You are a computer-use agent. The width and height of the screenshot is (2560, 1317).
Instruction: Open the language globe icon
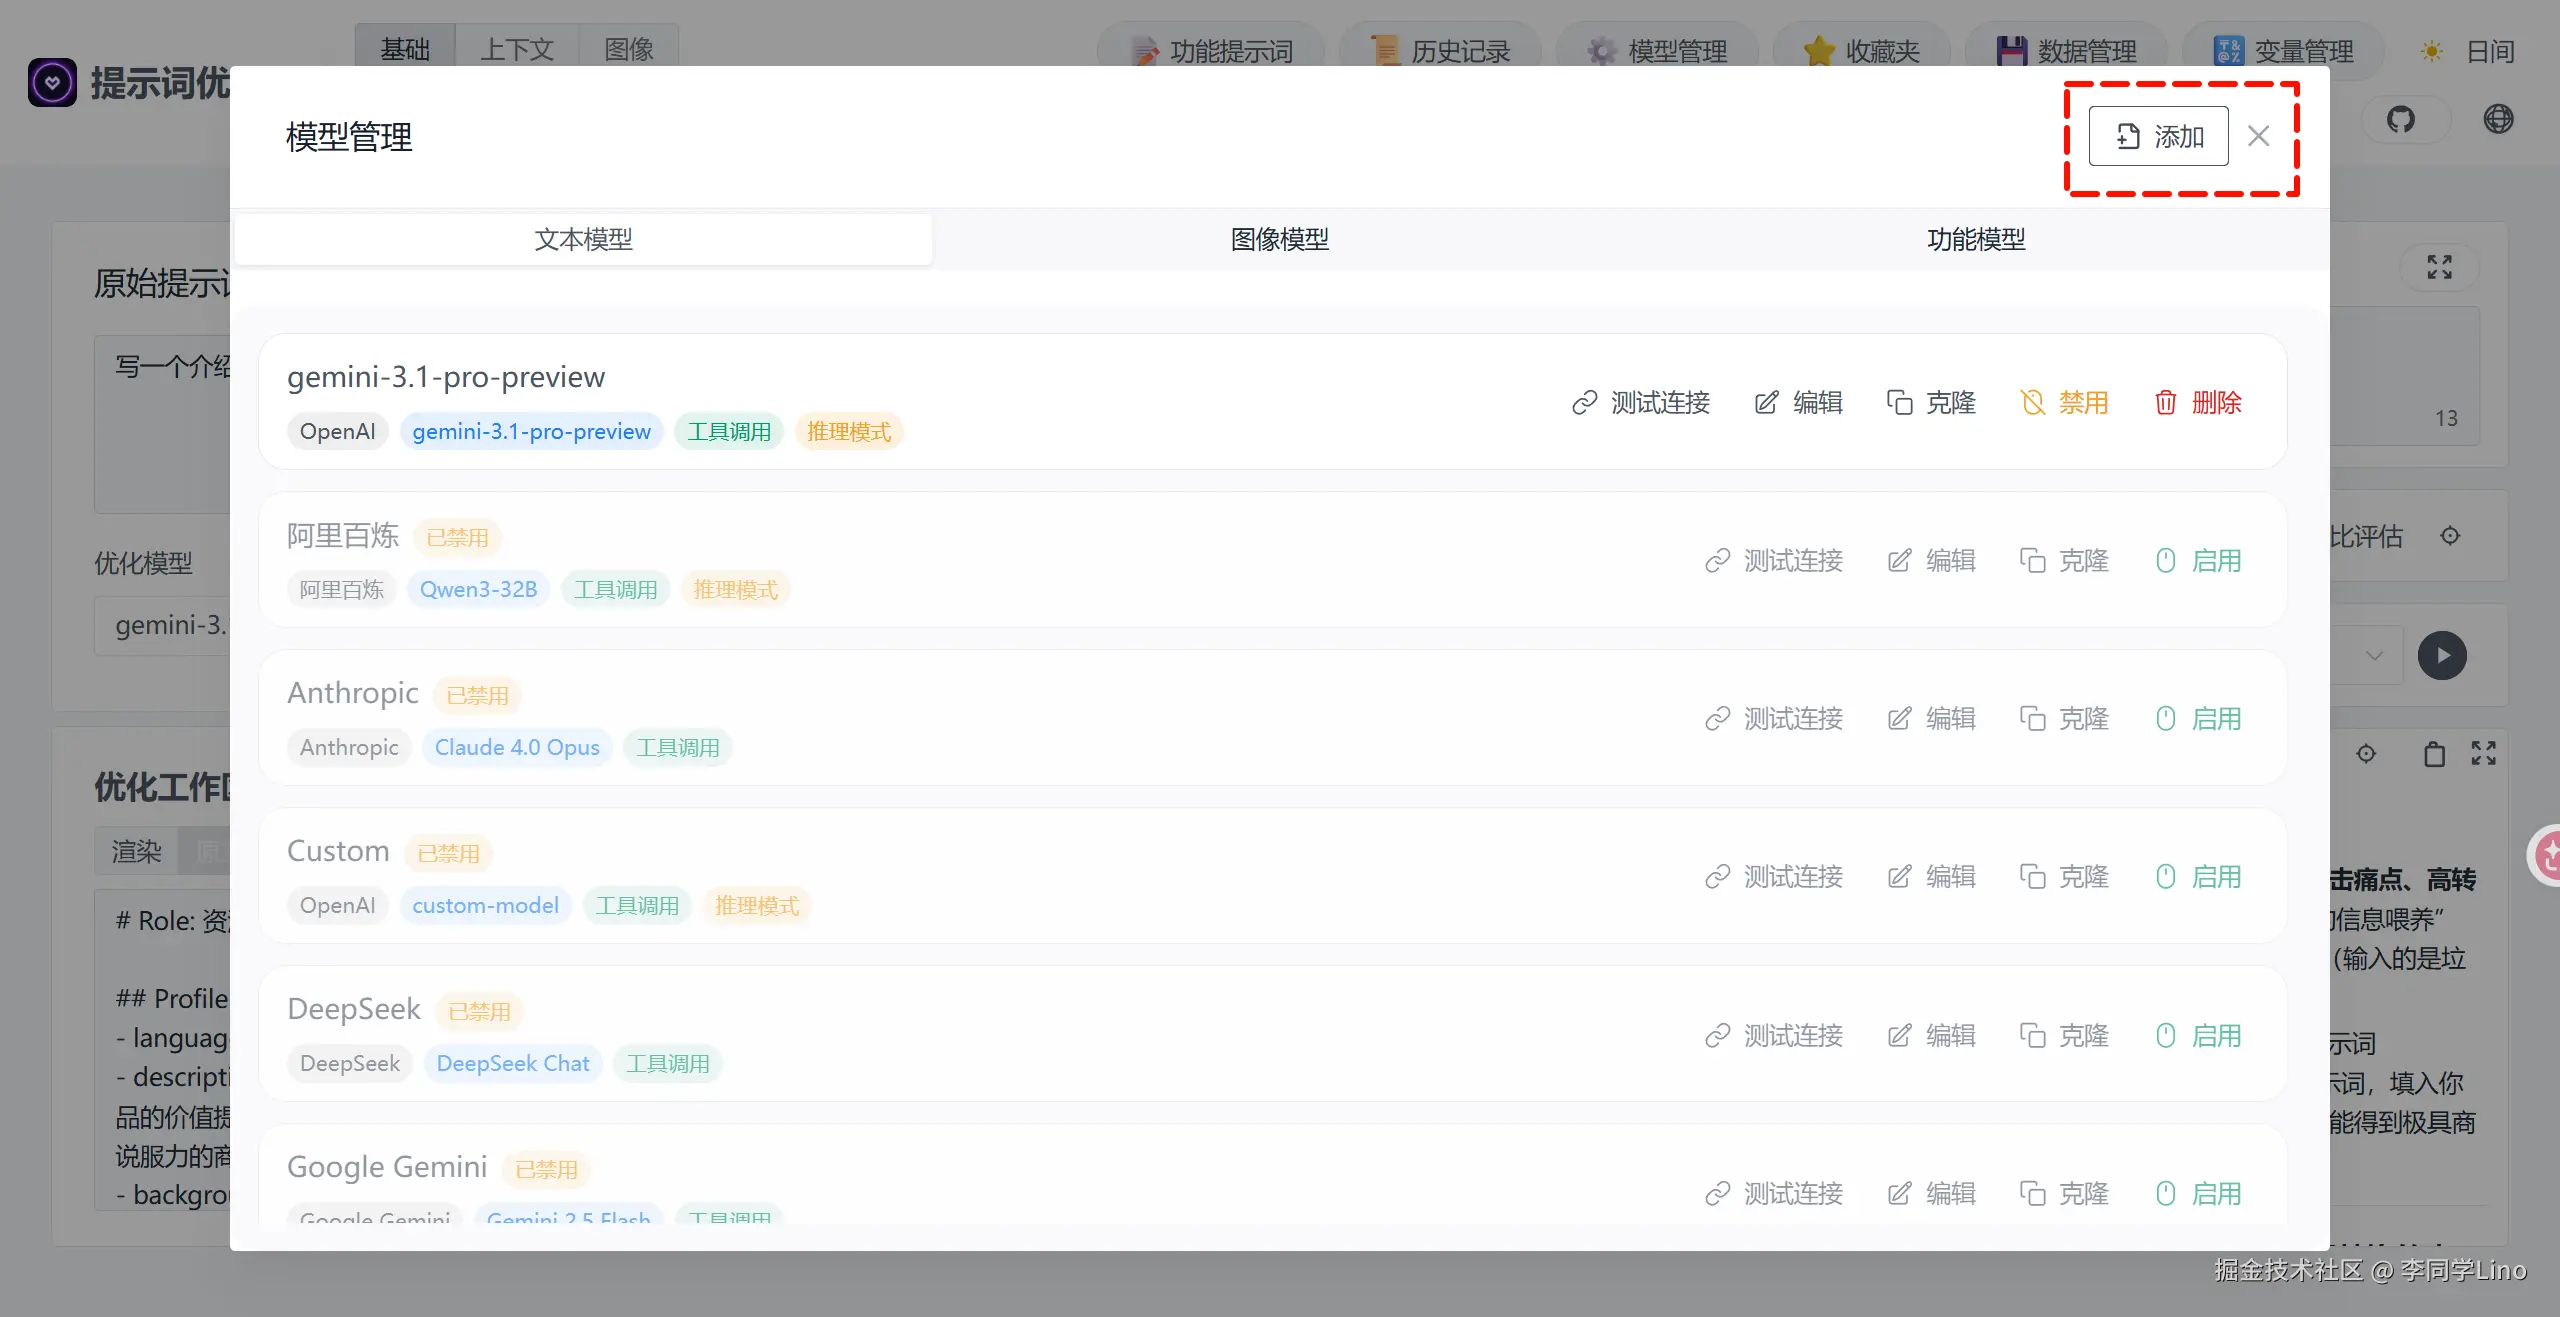coord(2498,119)
